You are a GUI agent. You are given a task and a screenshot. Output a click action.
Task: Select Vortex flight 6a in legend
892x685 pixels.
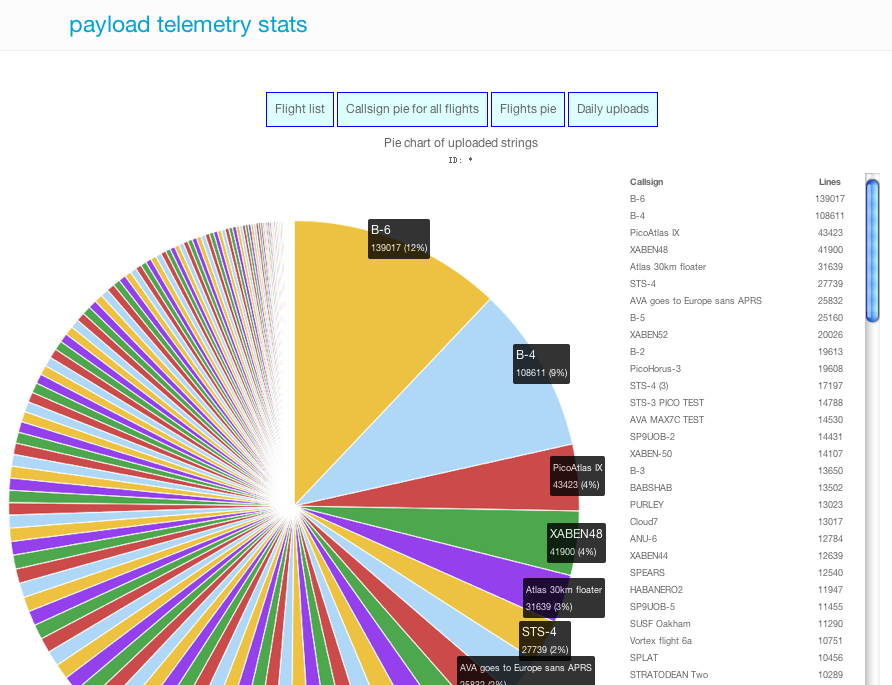point(737,641)
